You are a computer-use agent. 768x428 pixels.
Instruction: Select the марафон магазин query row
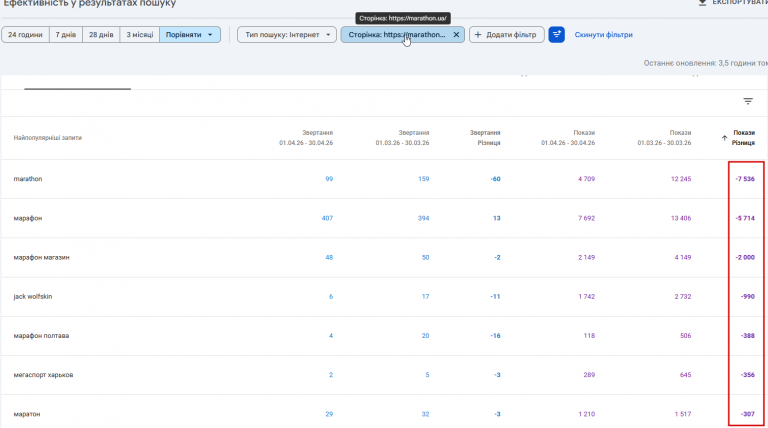pos(384,258)
